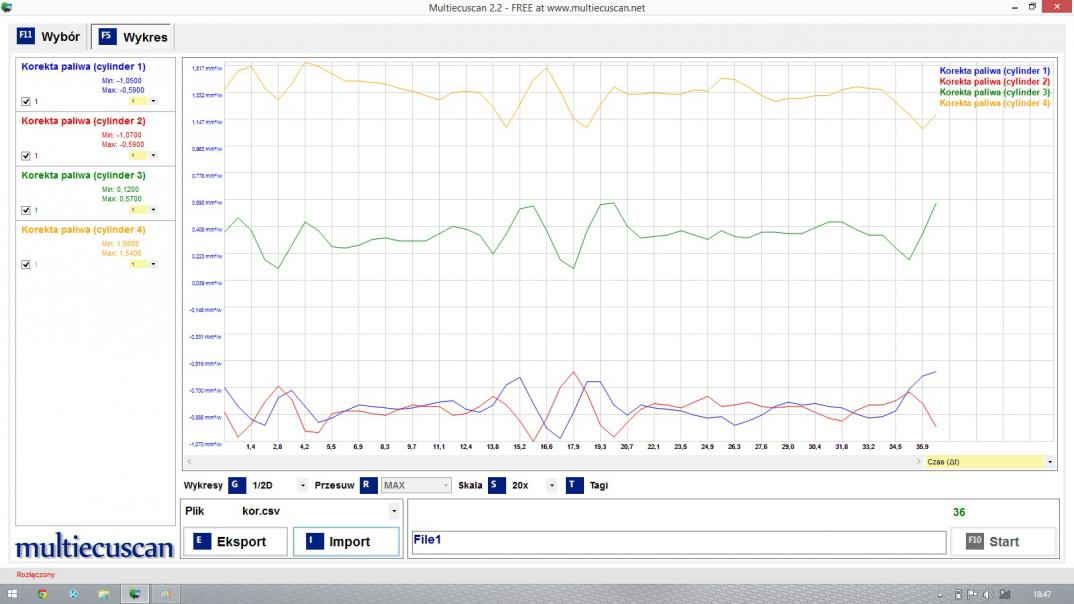Click the Tagi label button

pyautogui.click(x=599, y=485)
